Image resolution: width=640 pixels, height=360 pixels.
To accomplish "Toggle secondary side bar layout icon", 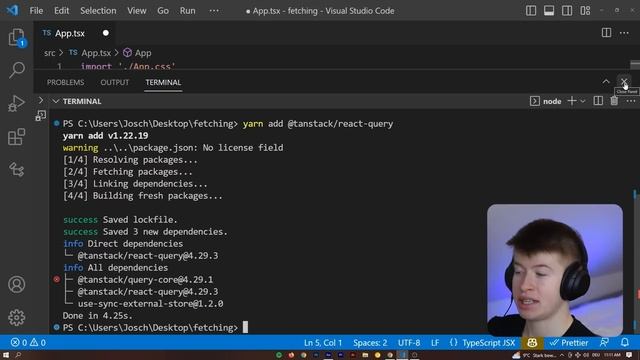I will point(567,11).
